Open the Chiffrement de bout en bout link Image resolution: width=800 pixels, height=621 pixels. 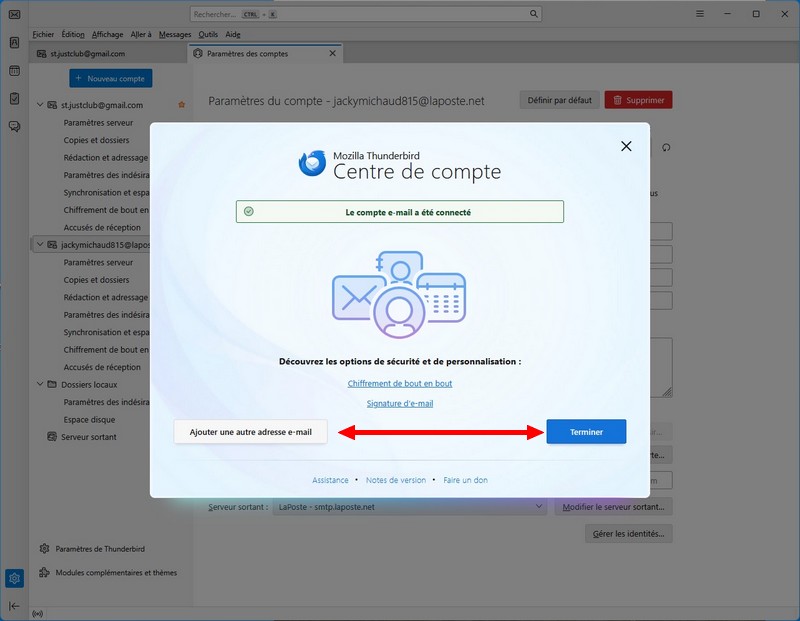pos(400,383)
